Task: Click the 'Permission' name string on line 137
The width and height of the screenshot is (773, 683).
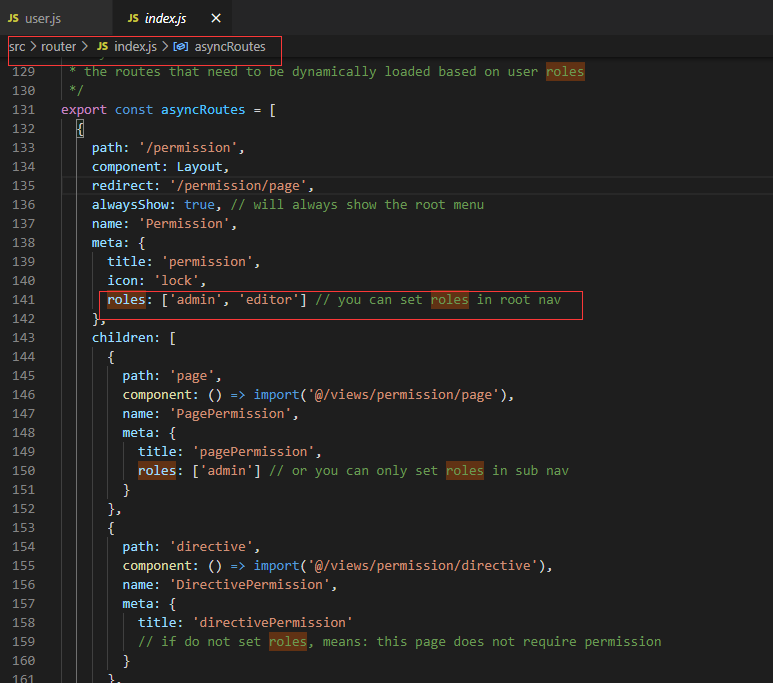Action: [x=184, y=224]
